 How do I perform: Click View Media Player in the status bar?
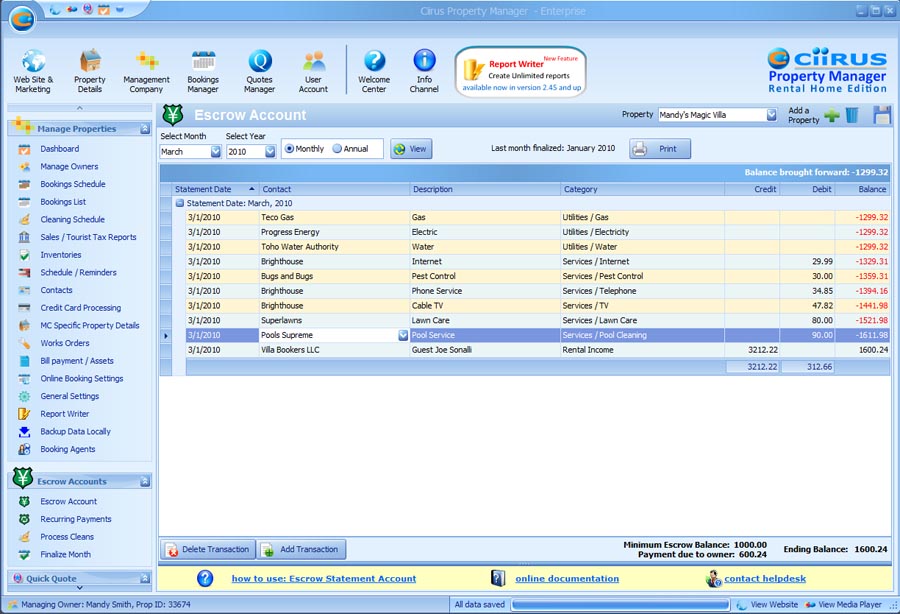[x=843, y=605]
